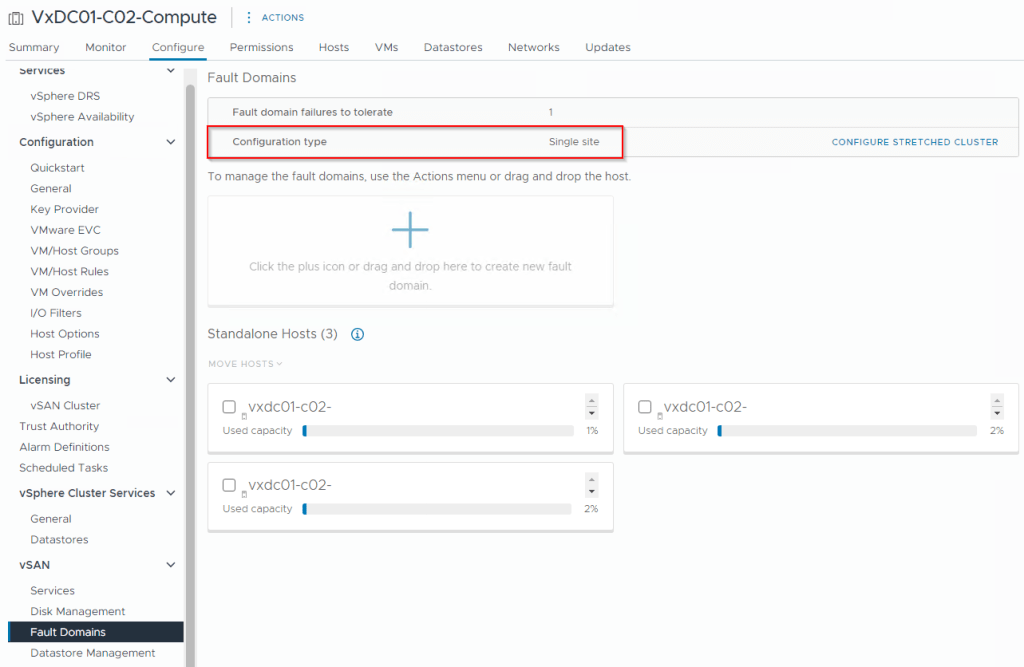Open vSphere Availability settings

[82, 117]
